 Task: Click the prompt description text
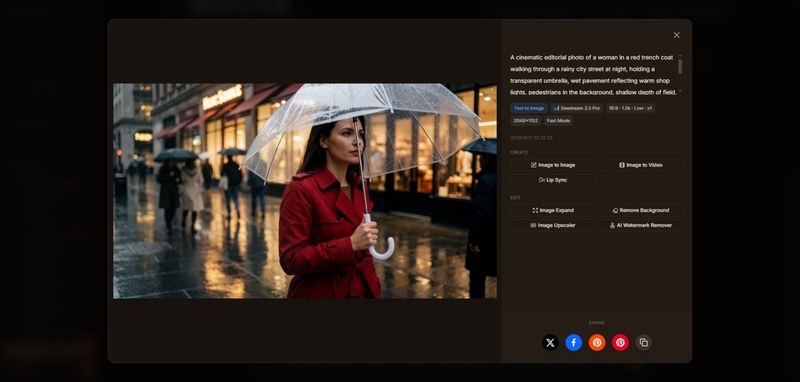click(x=592, y=75)
